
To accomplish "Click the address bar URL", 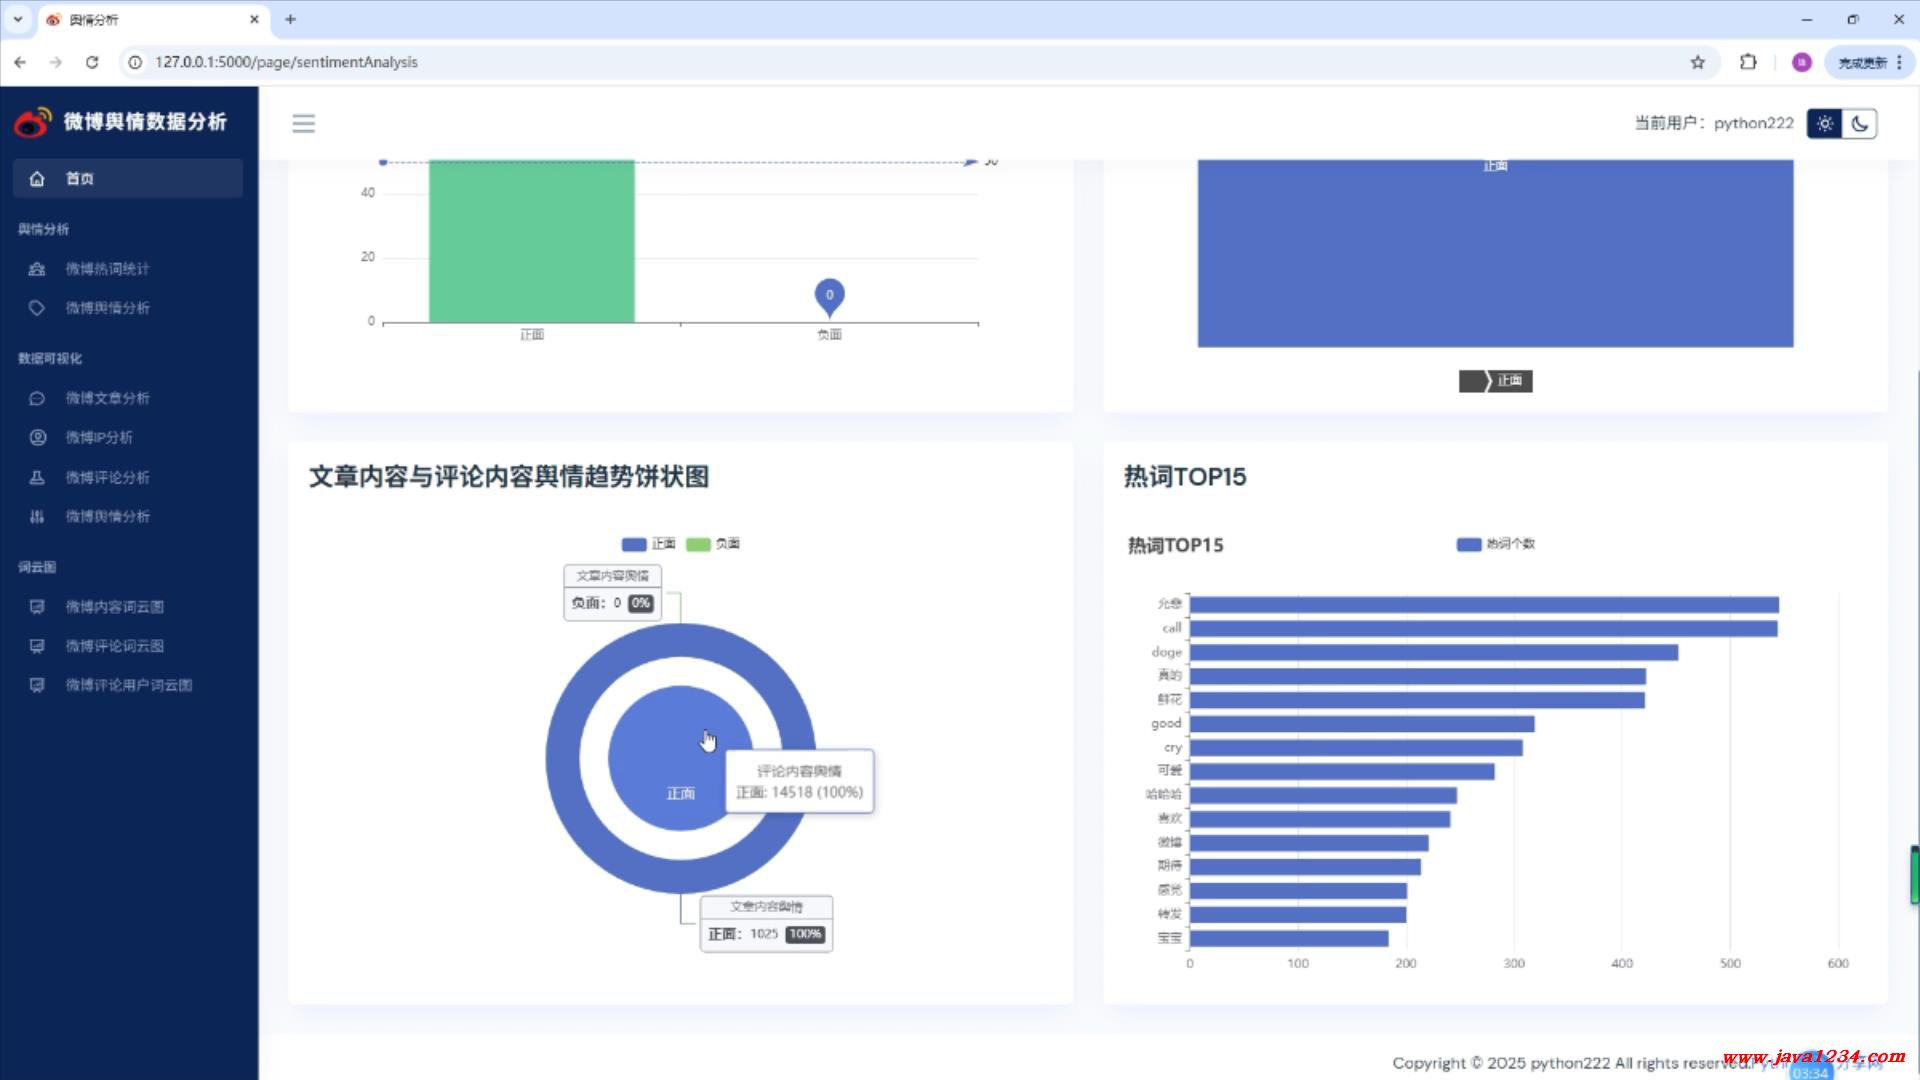I will [x=286, y=62].
